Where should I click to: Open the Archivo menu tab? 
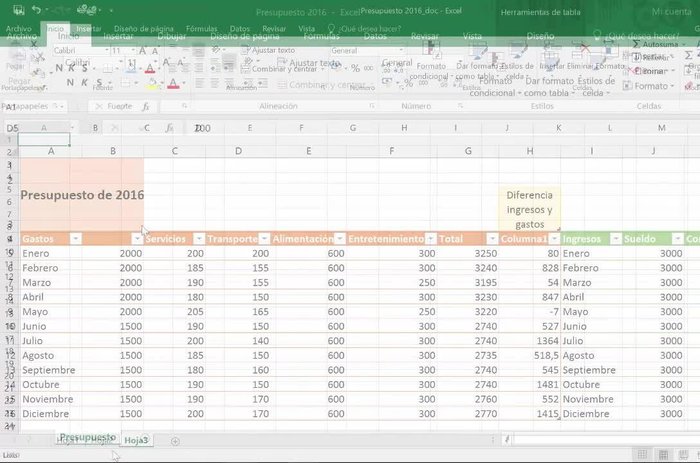tap(21, 36)
